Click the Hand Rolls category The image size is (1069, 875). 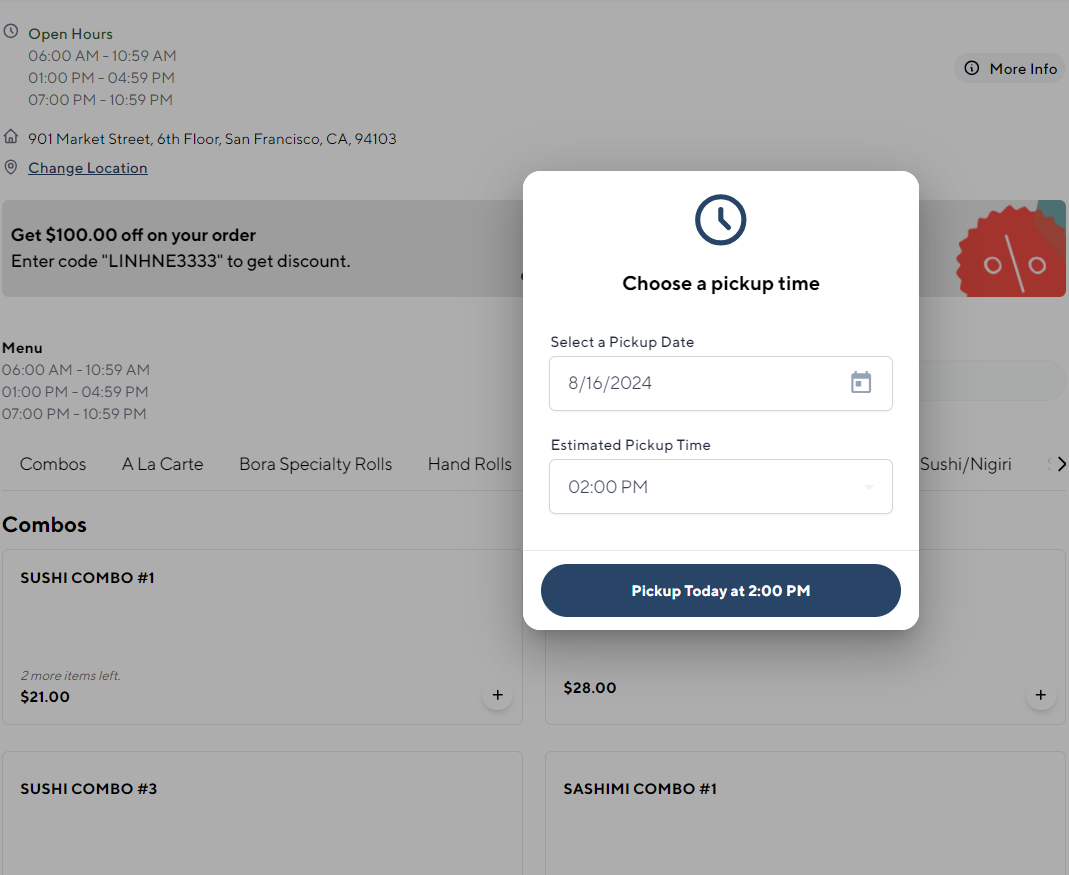pos(470,464)
